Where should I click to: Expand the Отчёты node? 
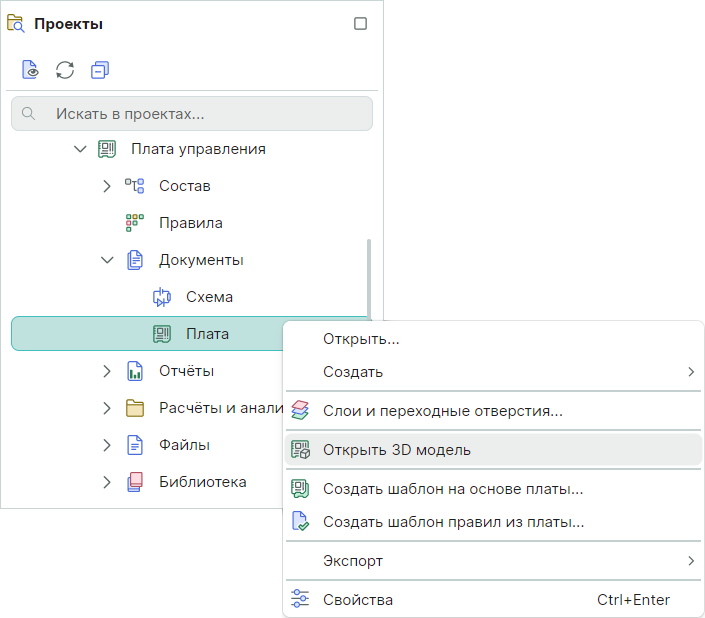(x=107, y=371)
